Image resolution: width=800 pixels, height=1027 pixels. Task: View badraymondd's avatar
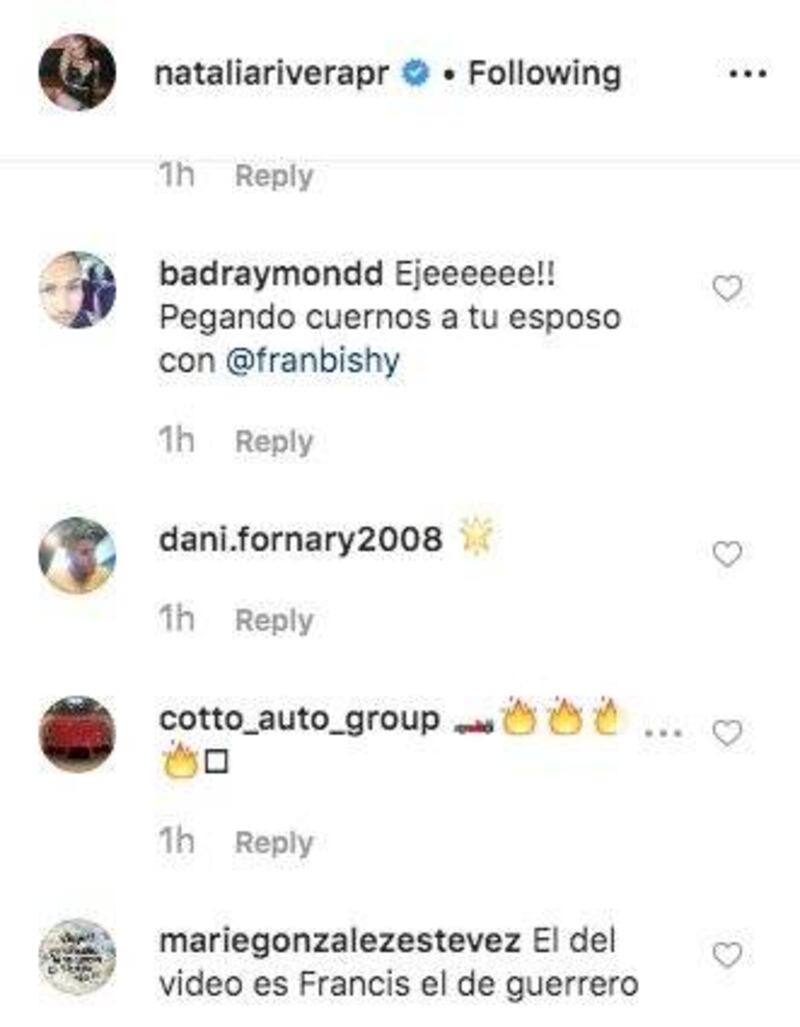[x=77, y=289]
